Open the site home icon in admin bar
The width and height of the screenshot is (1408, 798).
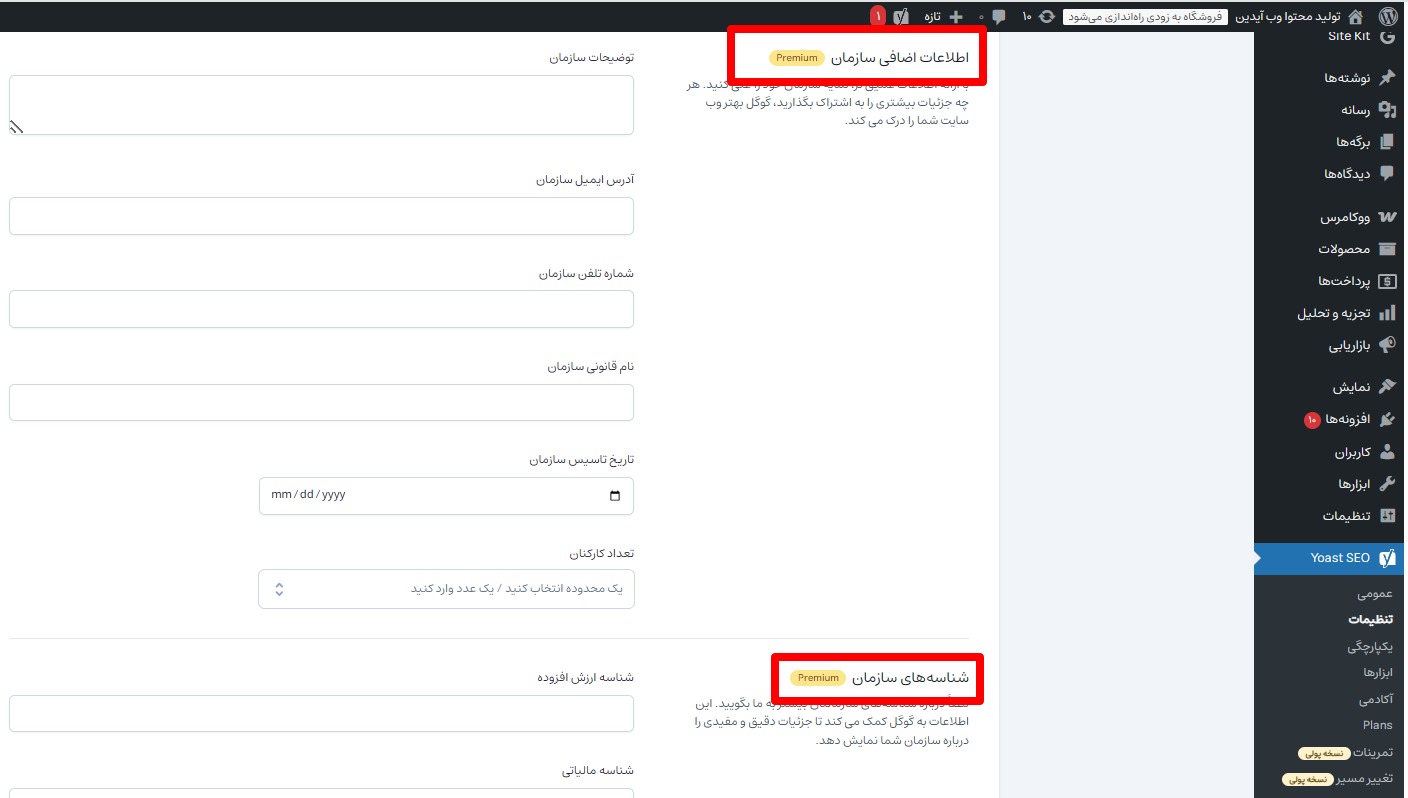[1355, 16]
